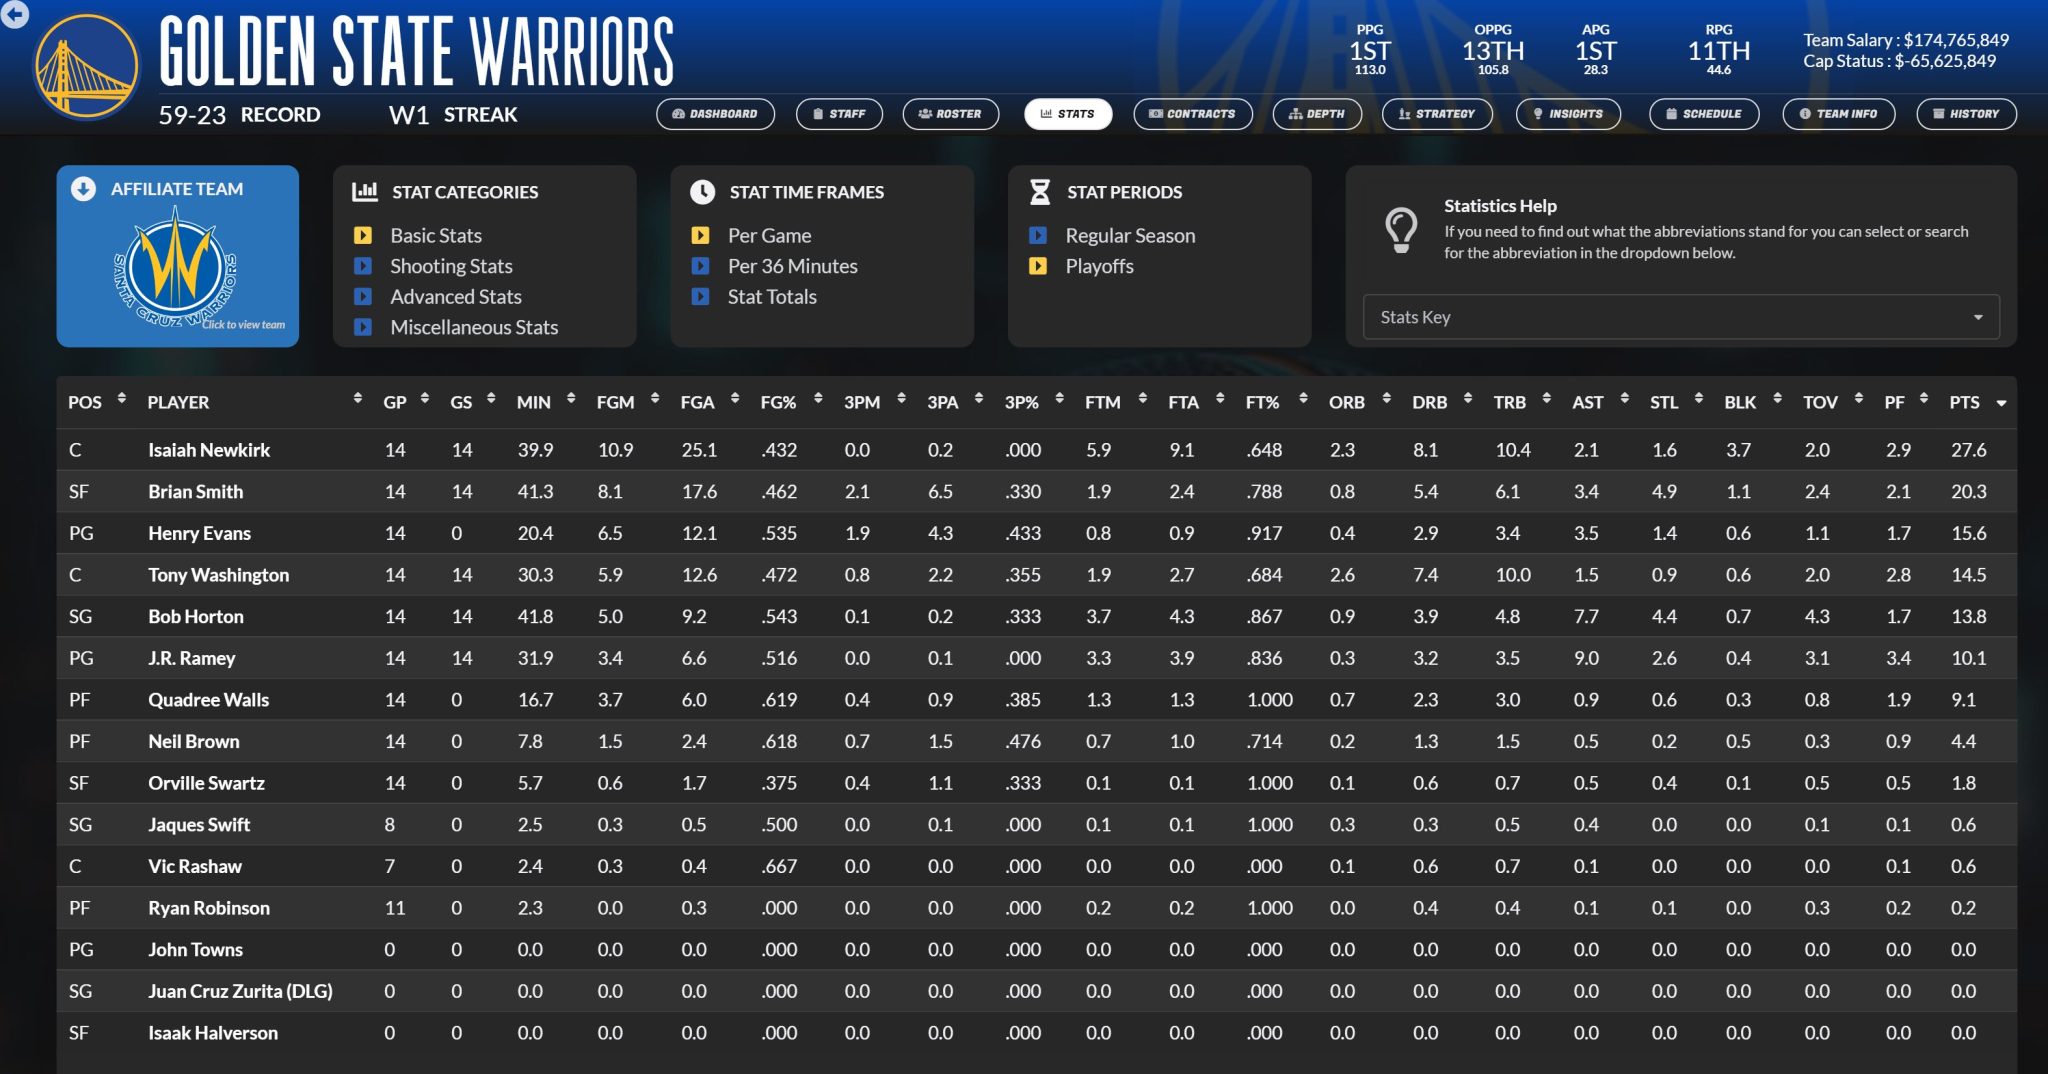
Task: Go to the Contracts tab
Action: (x=1192, y=114)
